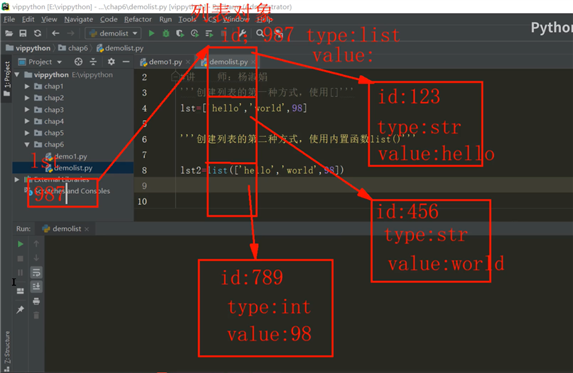Click the print icon in Run panel

[x=36, y=301]
